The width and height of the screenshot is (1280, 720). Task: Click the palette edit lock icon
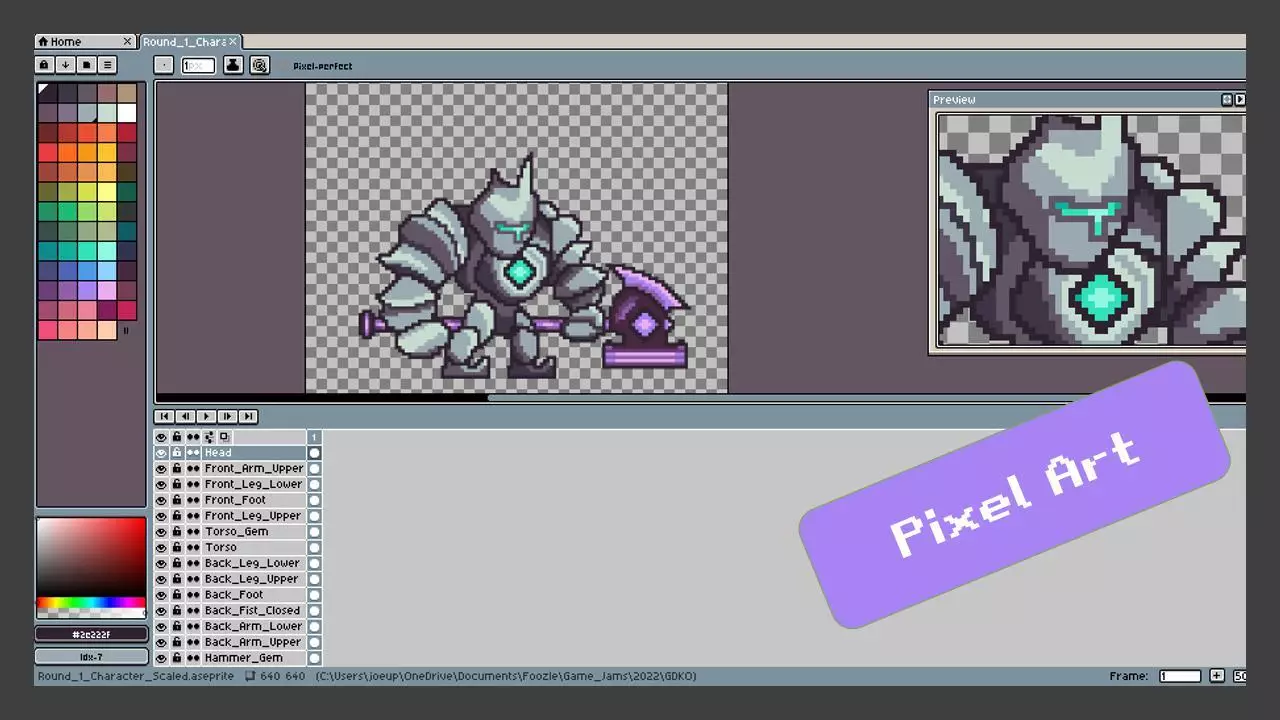[44, 65]
